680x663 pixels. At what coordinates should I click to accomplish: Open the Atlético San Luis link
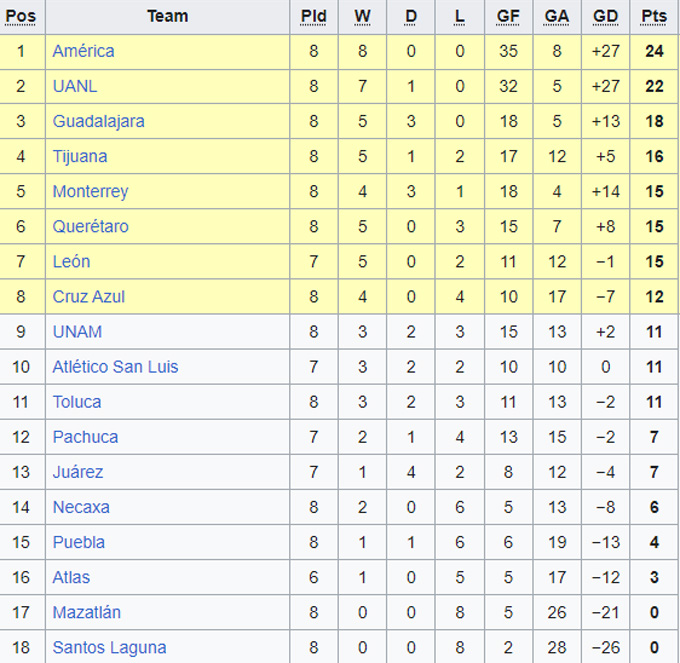point(115,367)
